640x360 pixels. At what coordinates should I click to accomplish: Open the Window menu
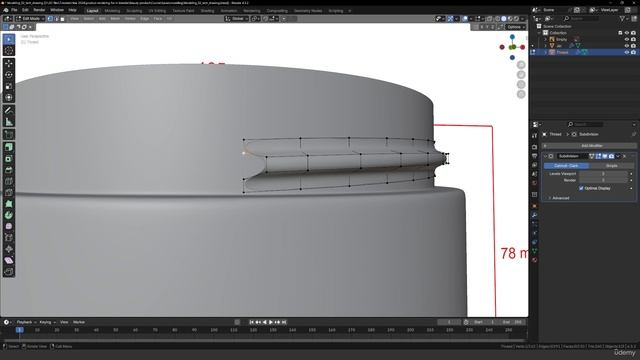(57, 10)
